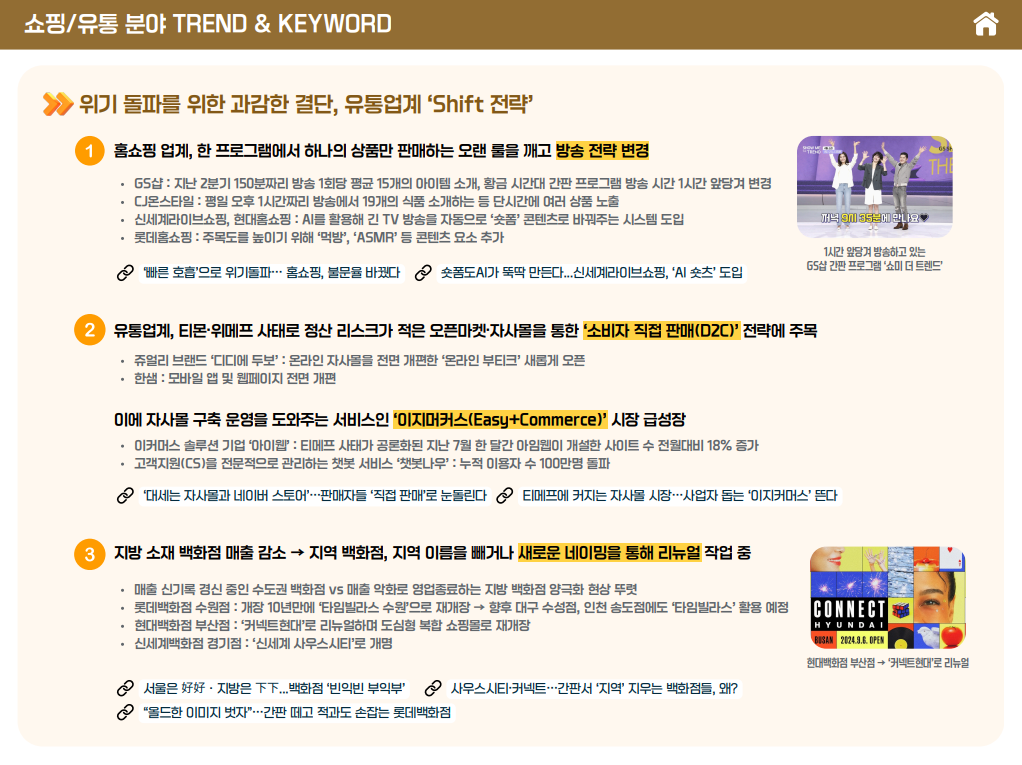Click the link icon before '대세는 자사몰과 네이버 스토어'
Viewport: 1022px width, 765px height.
point(125,495)
